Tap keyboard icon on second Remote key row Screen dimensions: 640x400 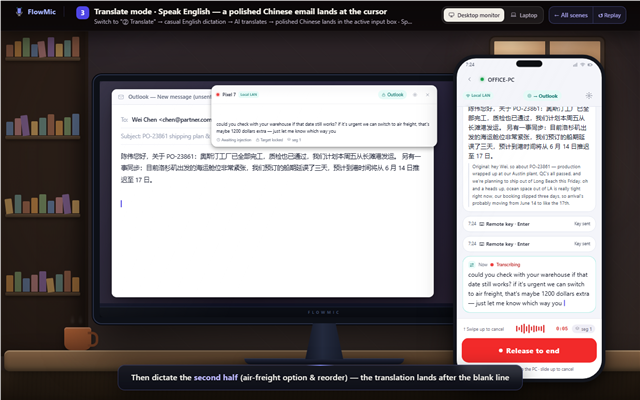tap(482, 244)
